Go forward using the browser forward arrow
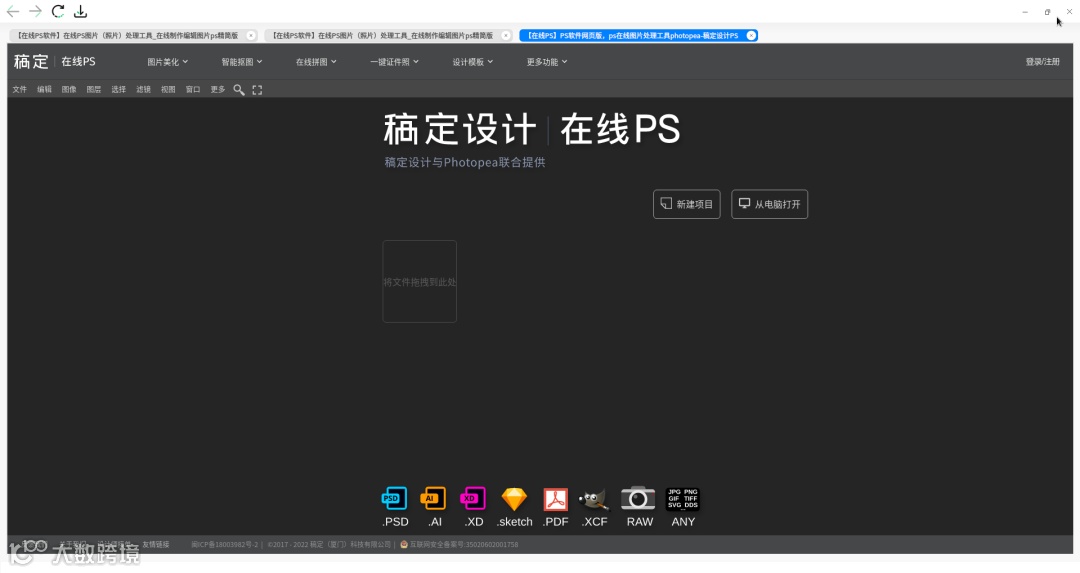The height and width of the screenshot is (573, 1080). coord(35,12)
